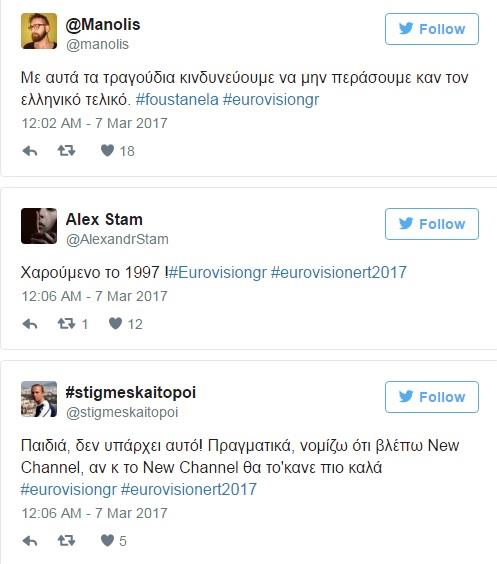Like the #stigmeskaitopoi tweet with 5 likes

point(107,540)
